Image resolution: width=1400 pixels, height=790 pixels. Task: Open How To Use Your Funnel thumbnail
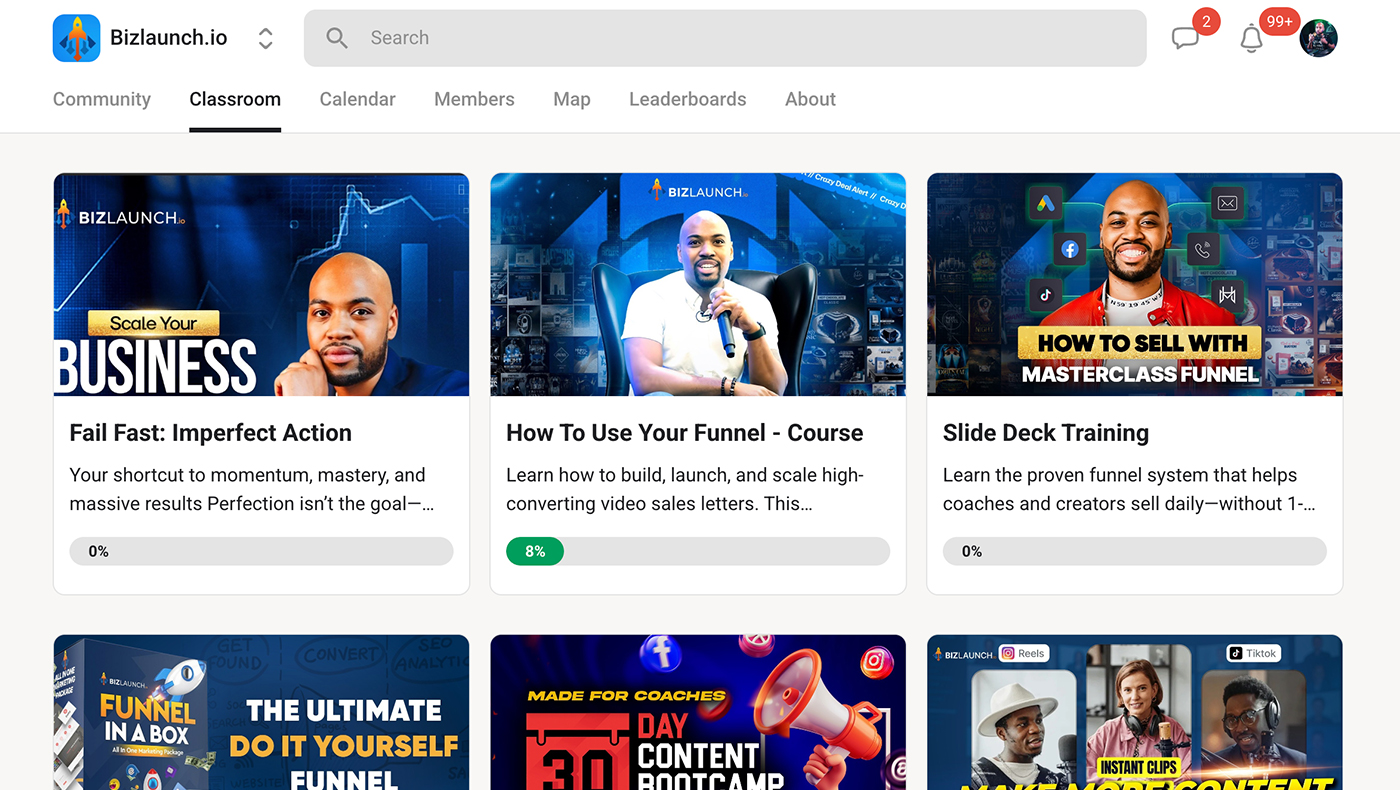(698, 285)
